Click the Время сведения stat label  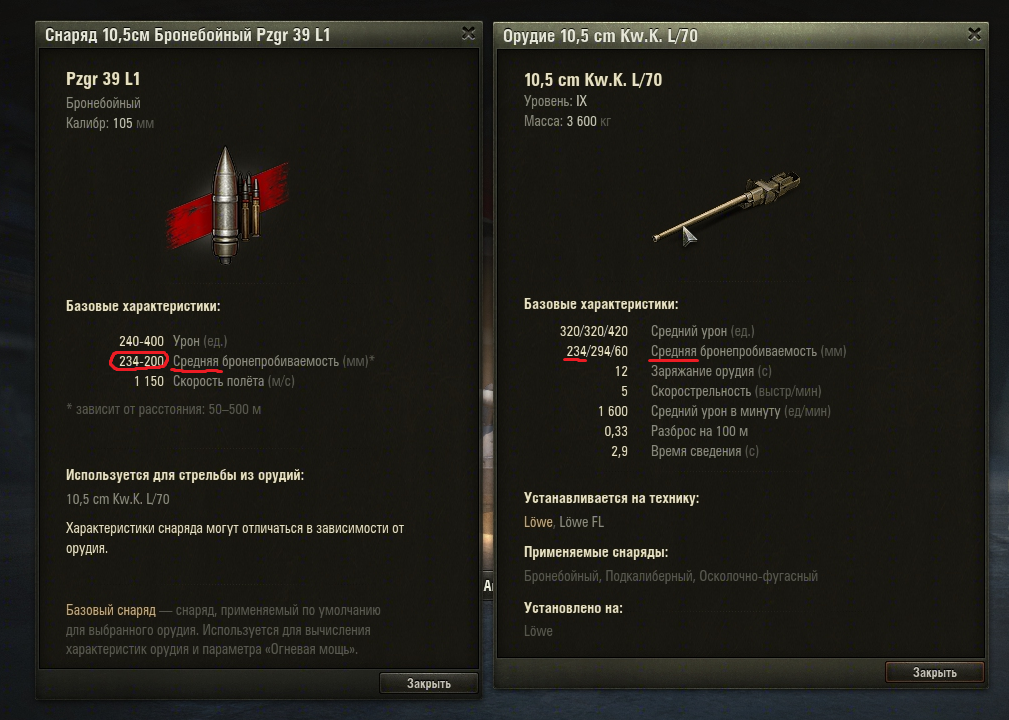point(704,451)
